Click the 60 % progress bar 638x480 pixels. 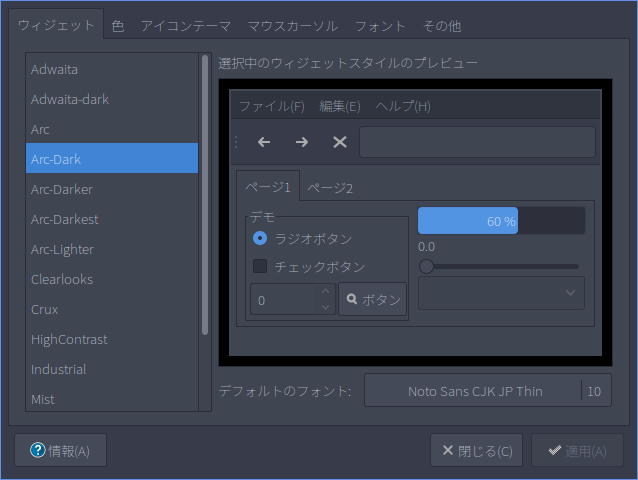point(502,220)
